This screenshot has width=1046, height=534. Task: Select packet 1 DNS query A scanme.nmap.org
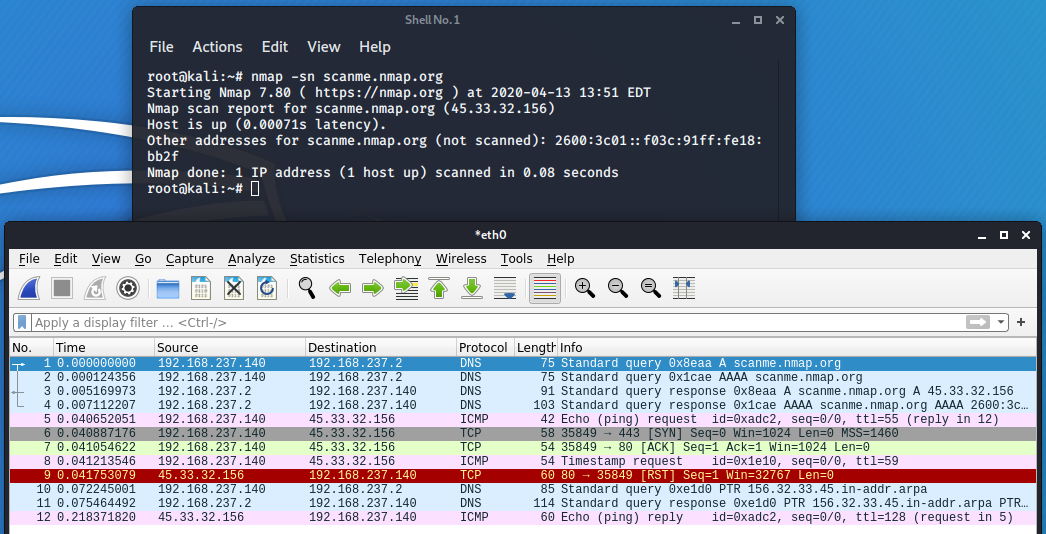[524, 363]
